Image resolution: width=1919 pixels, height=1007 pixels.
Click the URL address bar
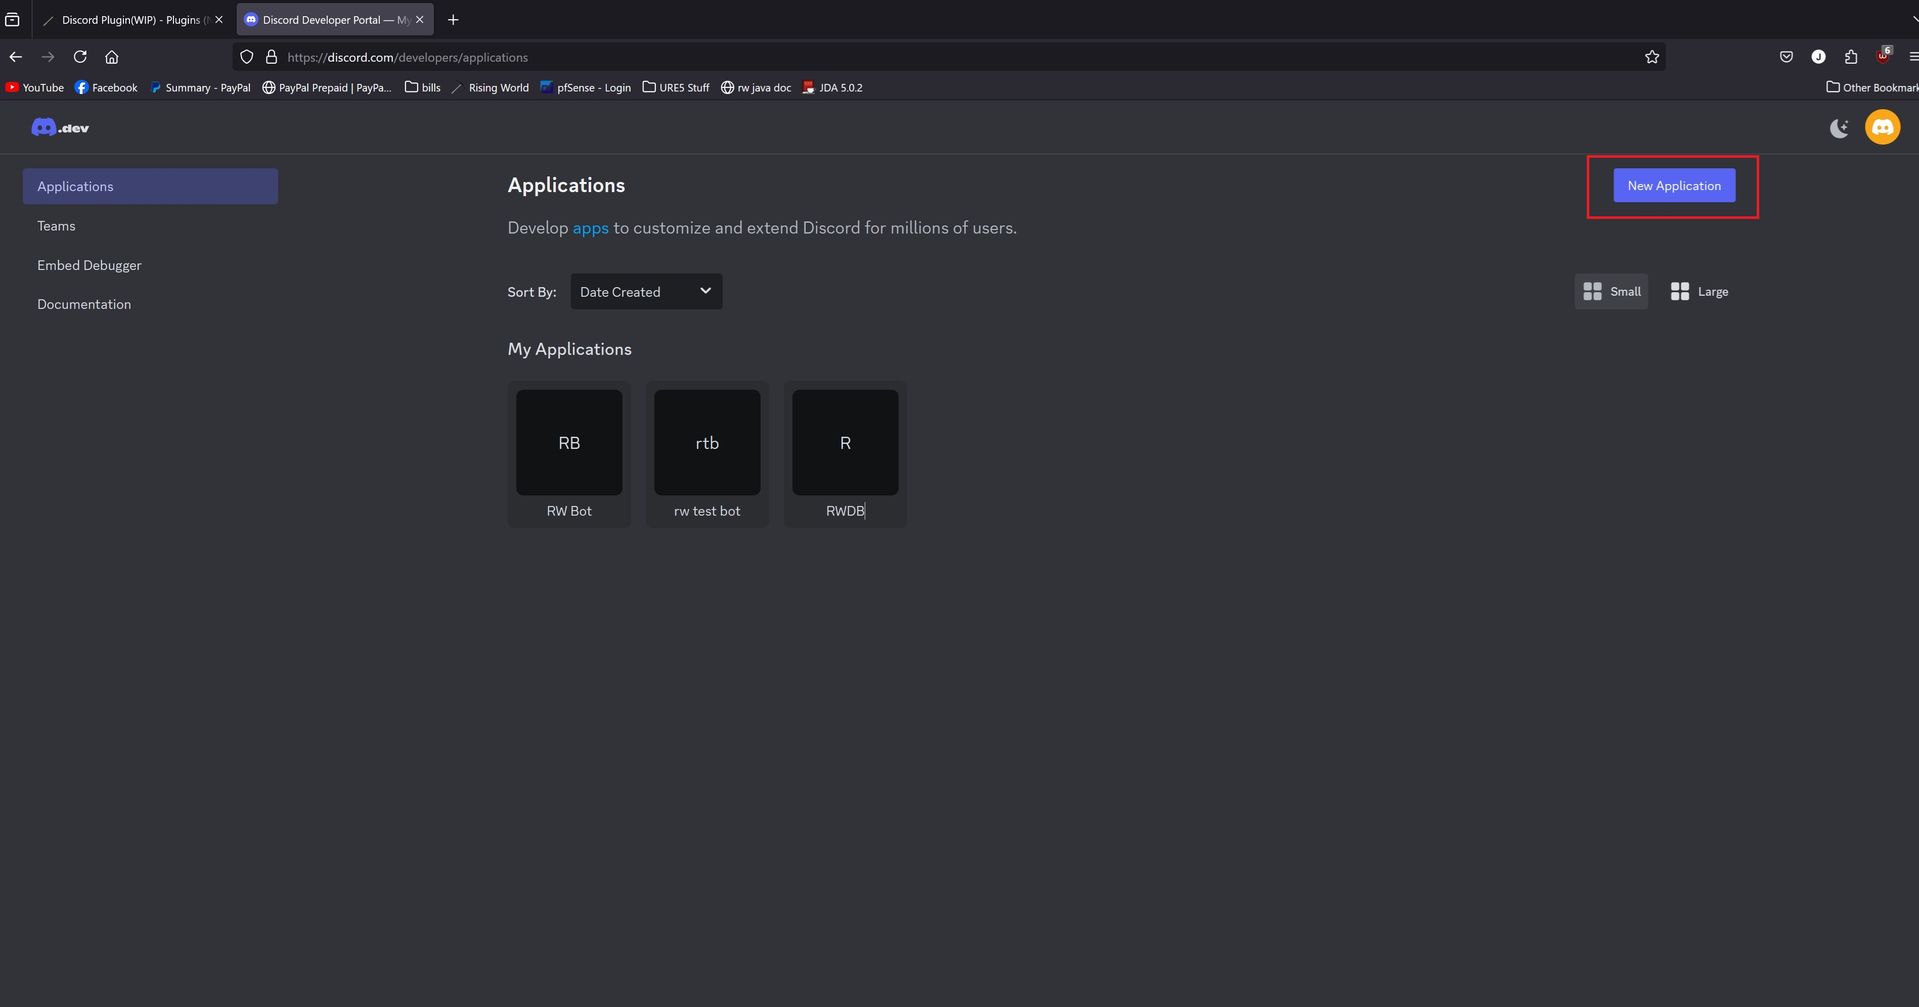click(900, 57)
